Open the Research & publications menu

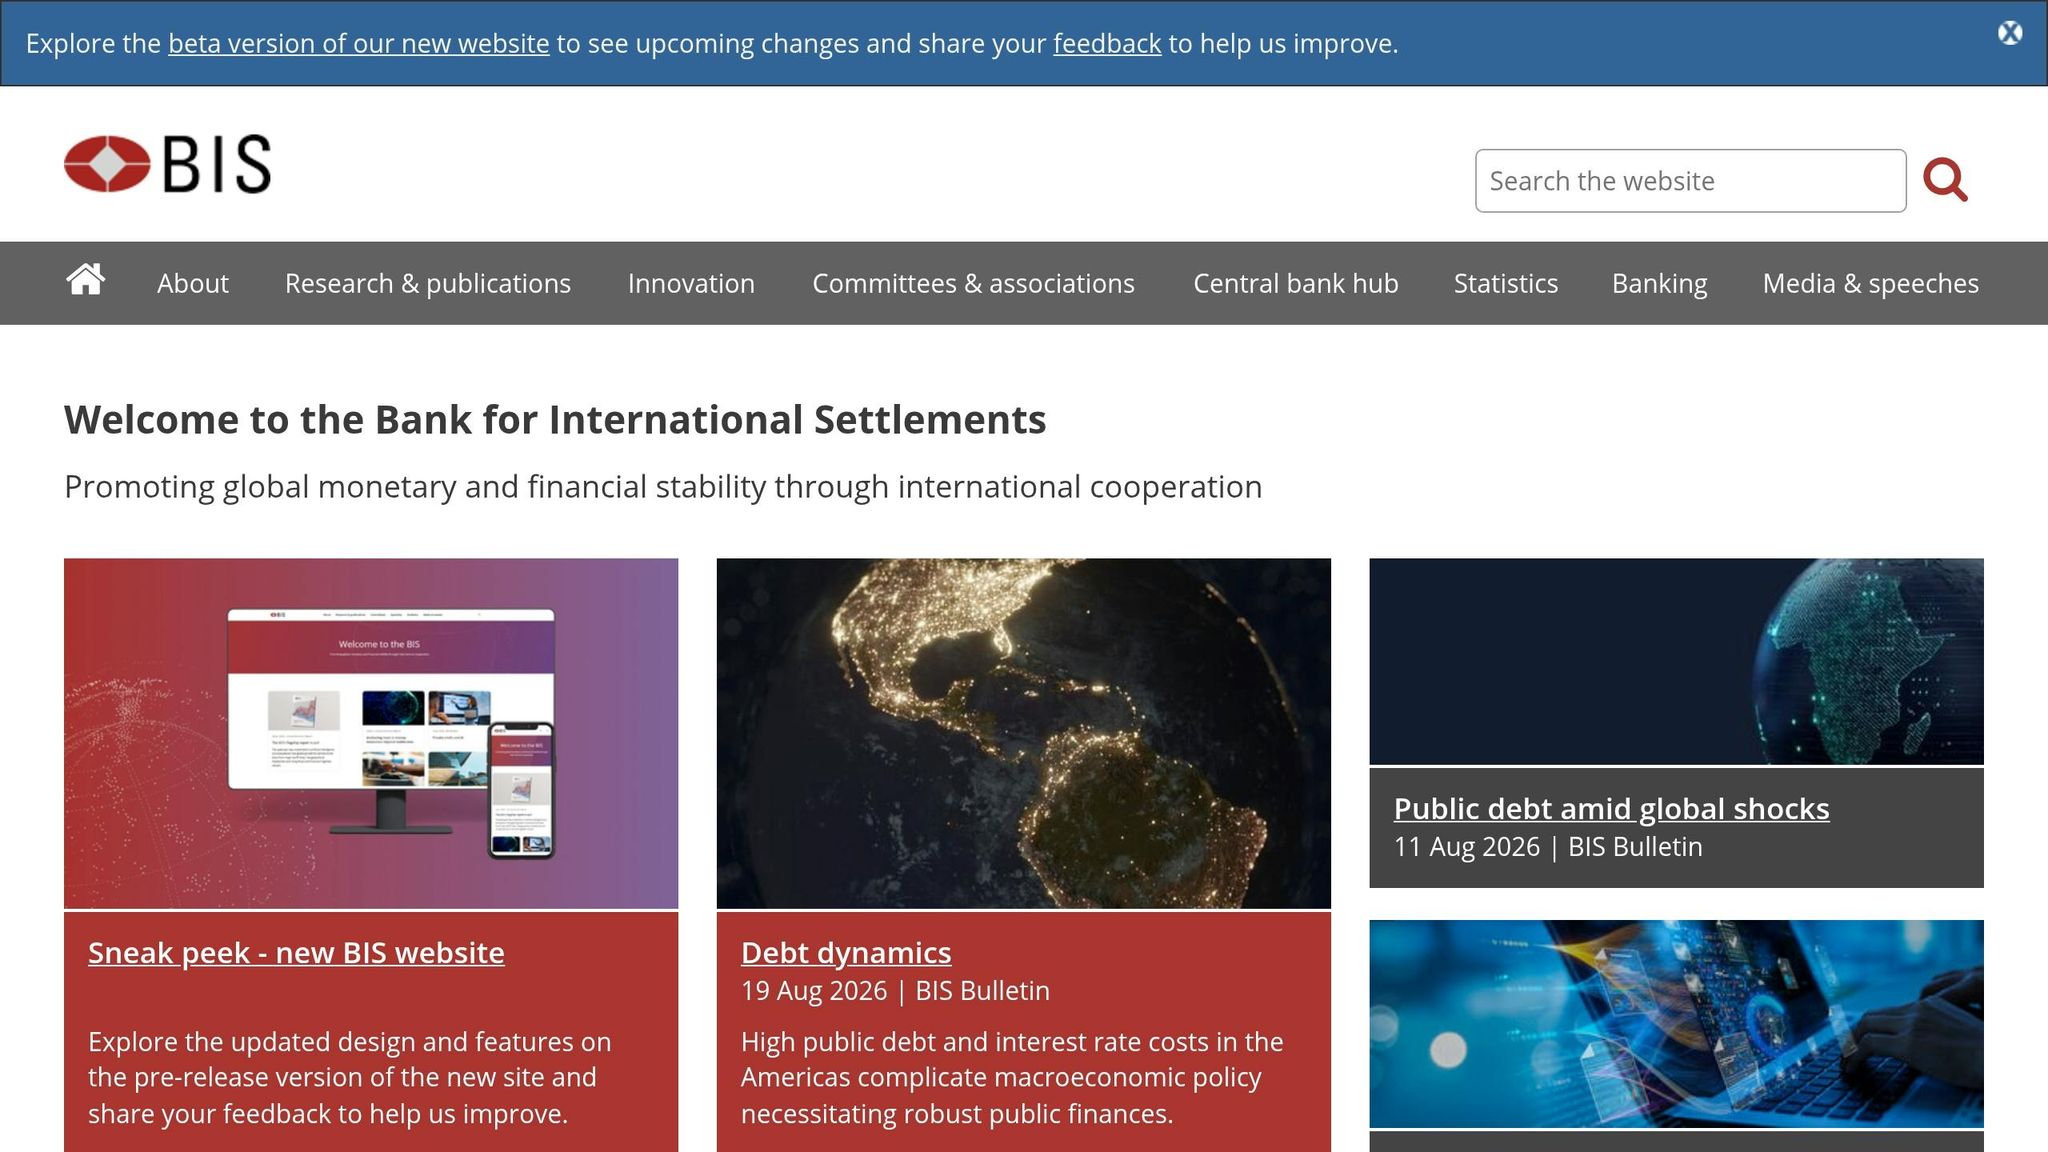[428, 283]
